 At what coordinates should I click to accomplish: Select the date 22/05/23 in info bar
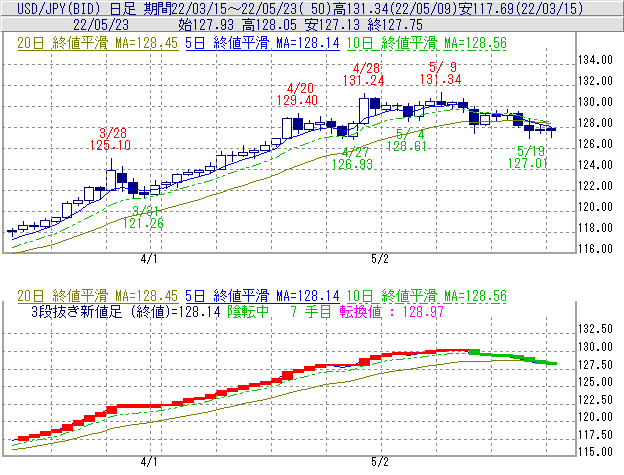click(x=101, y=25)
